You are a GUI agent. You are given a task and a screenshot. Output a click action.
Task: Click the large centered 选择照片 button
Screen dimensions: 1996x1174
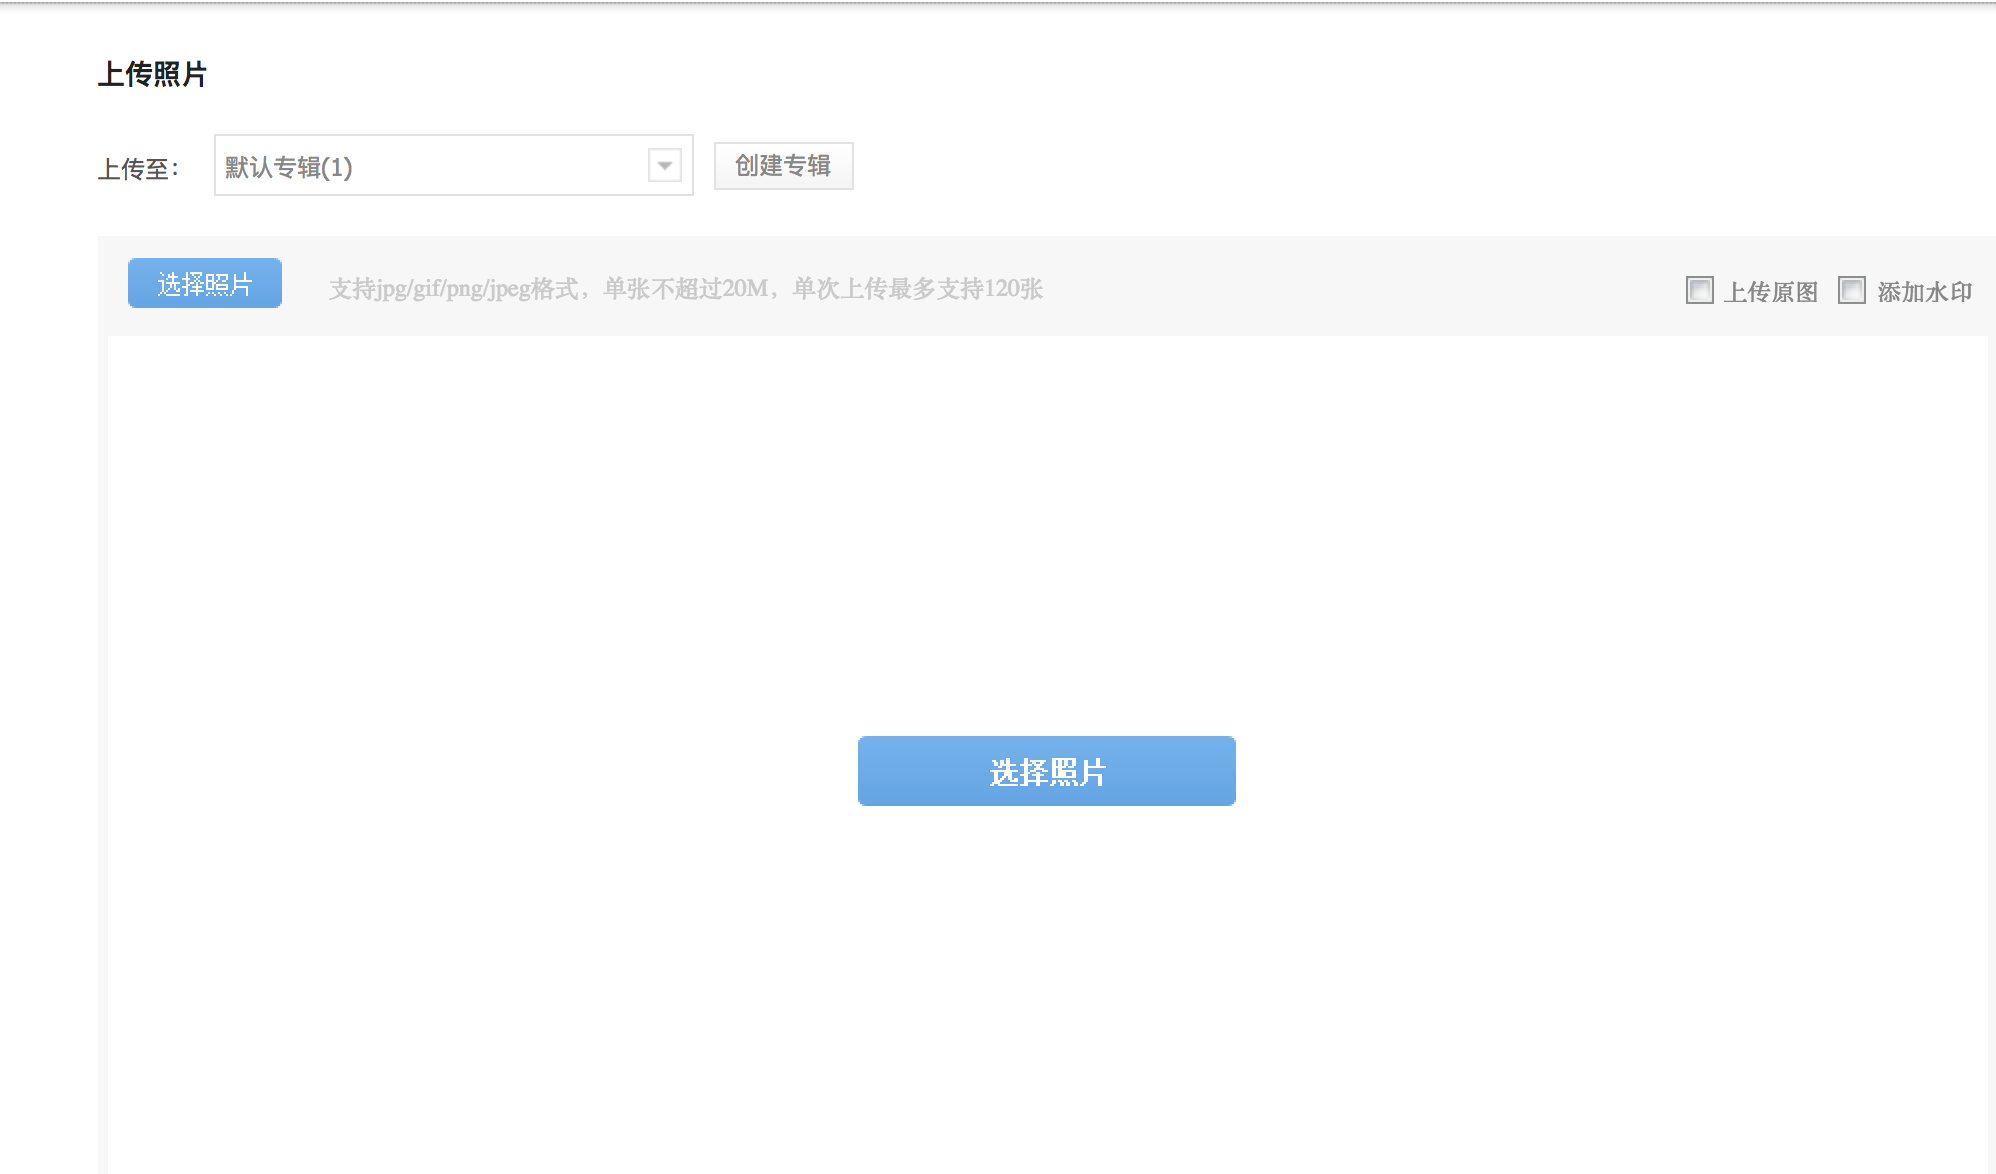1046,771
